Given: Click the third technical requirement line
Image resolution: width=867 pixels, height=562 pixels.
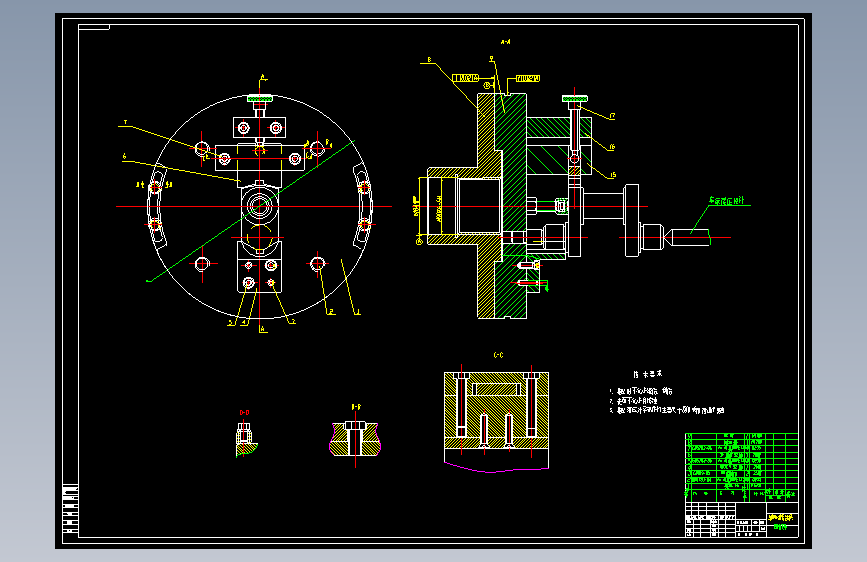Looking at the screenshot, I should 667,410.
